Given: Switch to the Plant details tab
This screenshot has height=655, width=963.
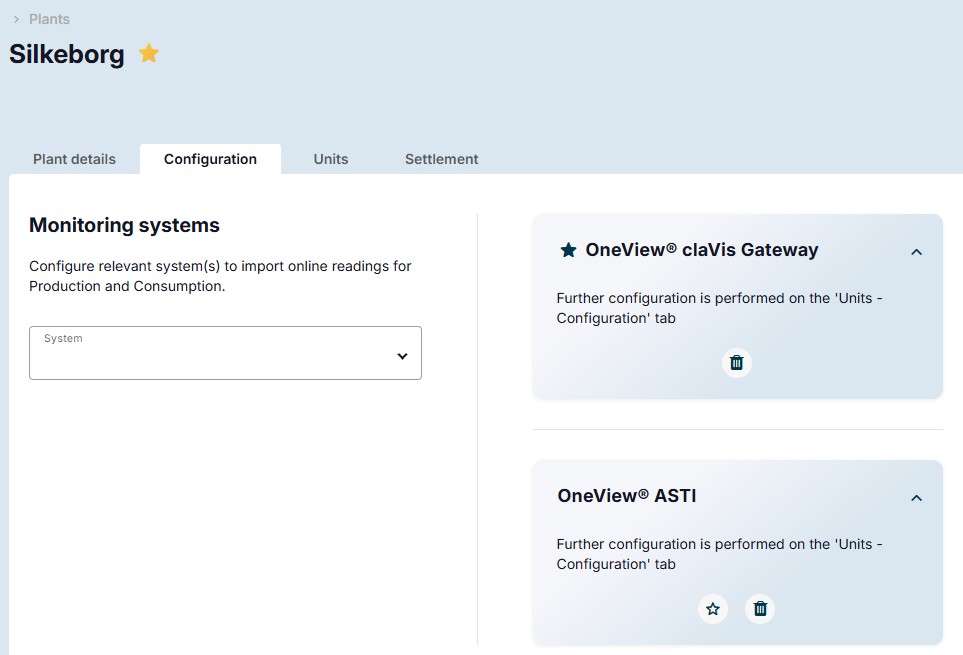Looking at the screenshot, I should tap(74, 159).
